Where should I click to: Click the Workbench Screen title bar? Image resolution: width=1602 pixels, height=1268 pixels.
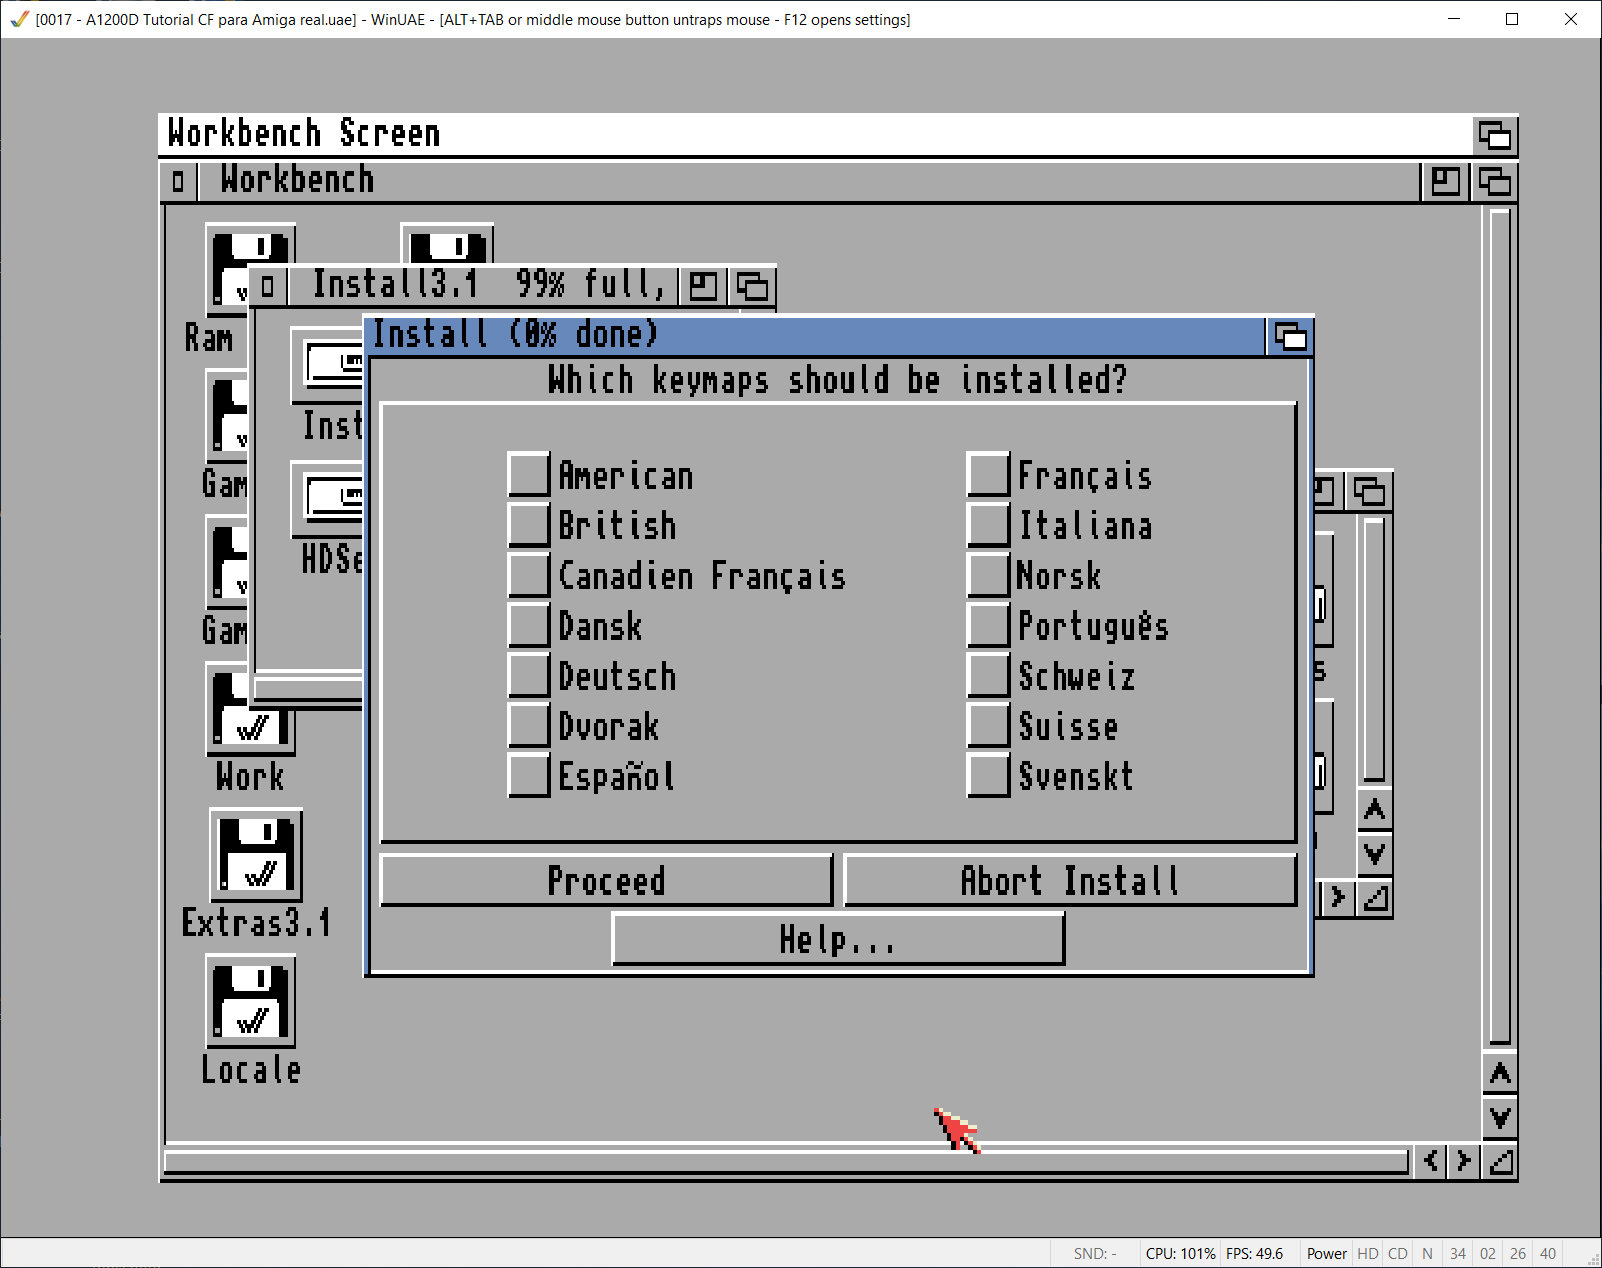click(x=815, y=135)
